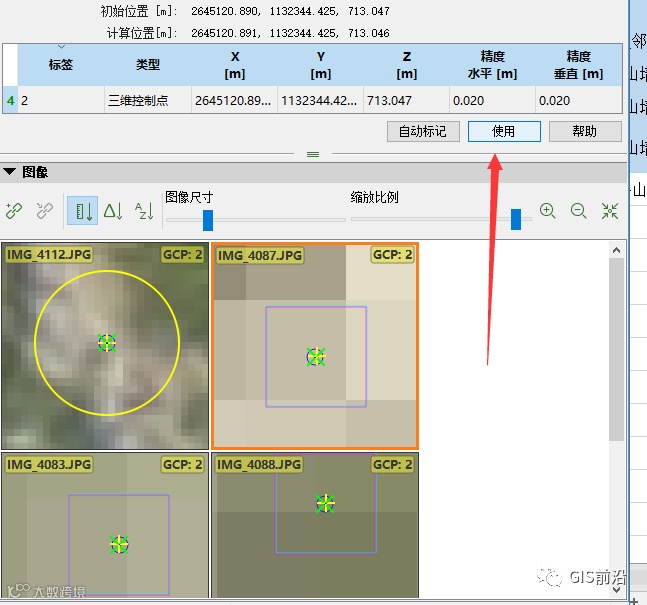Select the 三维控制点 type cell
This screenshot has width=647, height=605.
coord(148,100)
